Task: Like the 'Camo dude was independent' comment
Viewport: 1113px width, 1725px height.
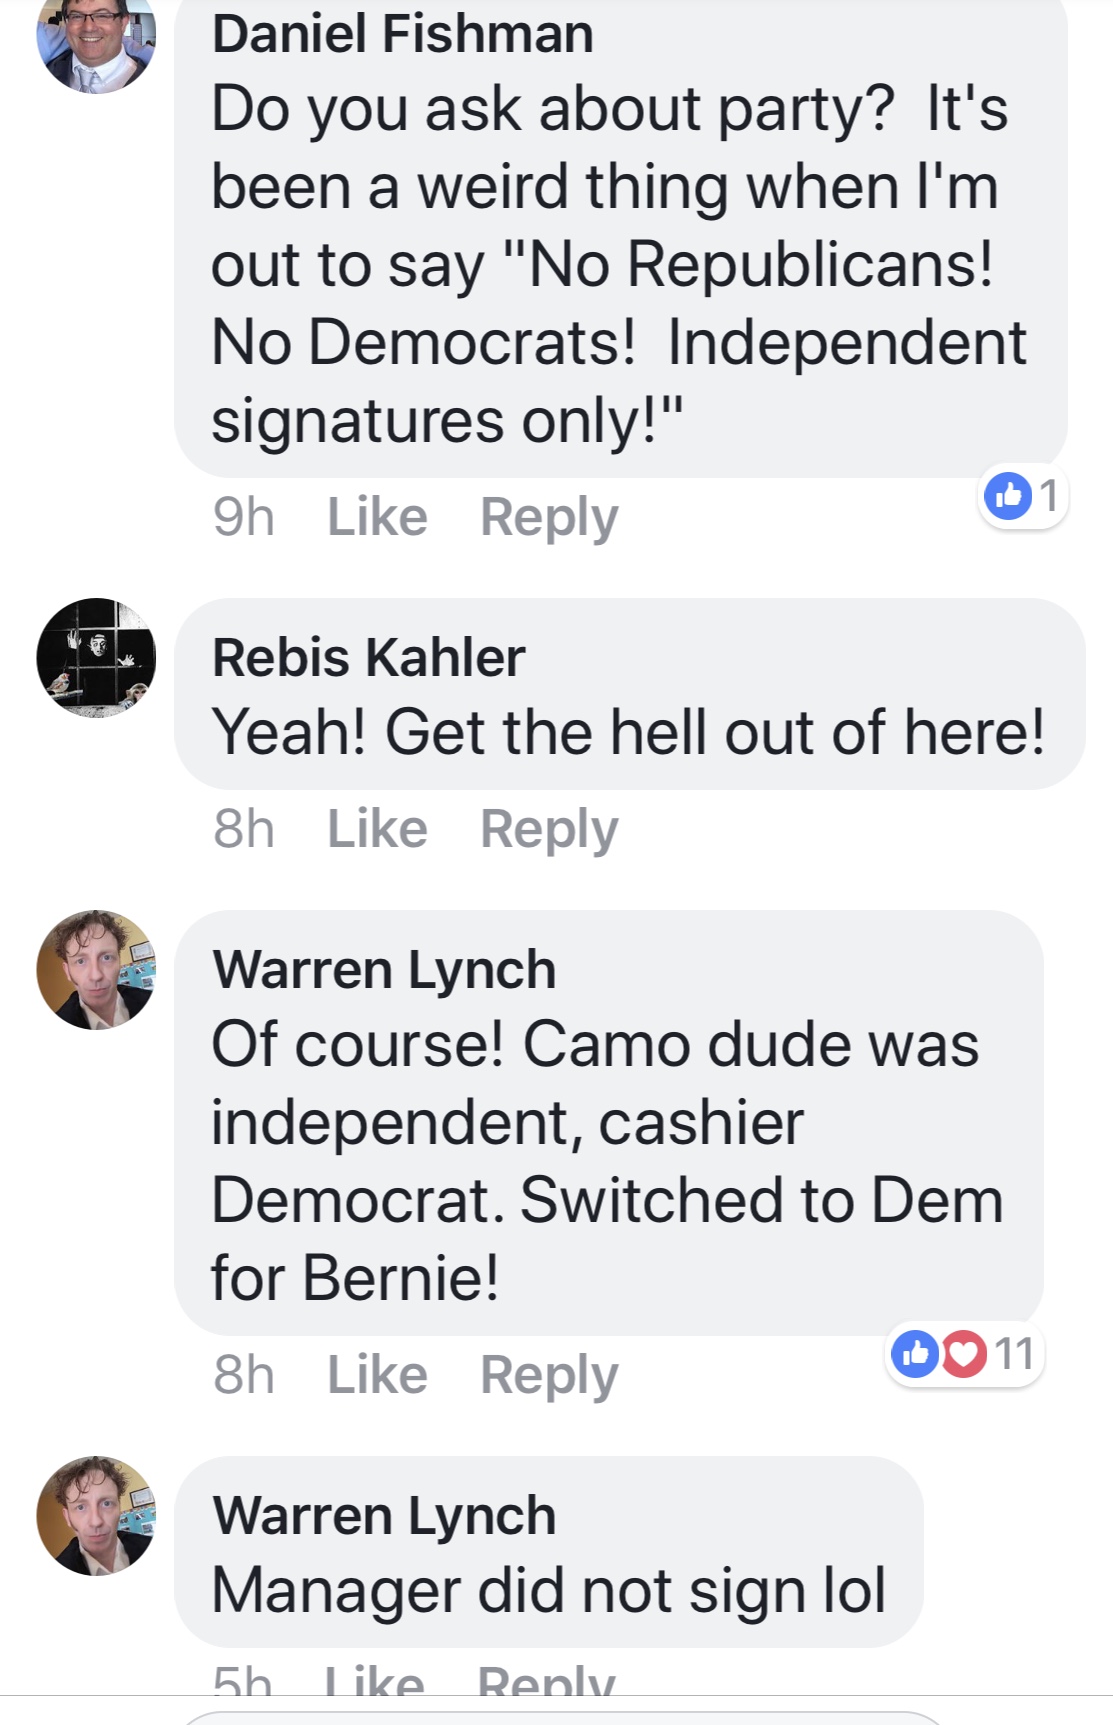Action: pyautogui.click(x=377, y=1375)
